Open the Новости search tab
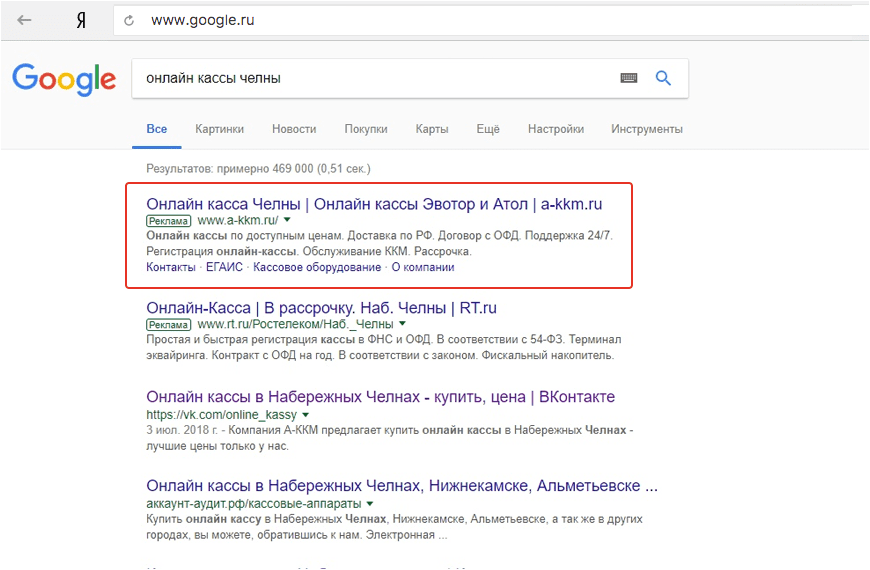Screen dimensions: 870x570 coord(294,129)
